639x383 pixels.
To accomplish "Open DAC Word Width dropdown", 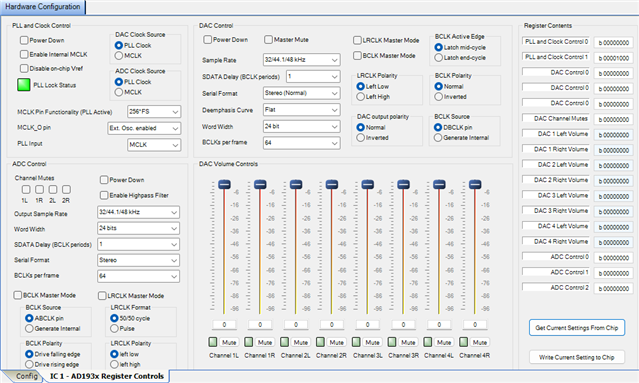I will (302, 126).
